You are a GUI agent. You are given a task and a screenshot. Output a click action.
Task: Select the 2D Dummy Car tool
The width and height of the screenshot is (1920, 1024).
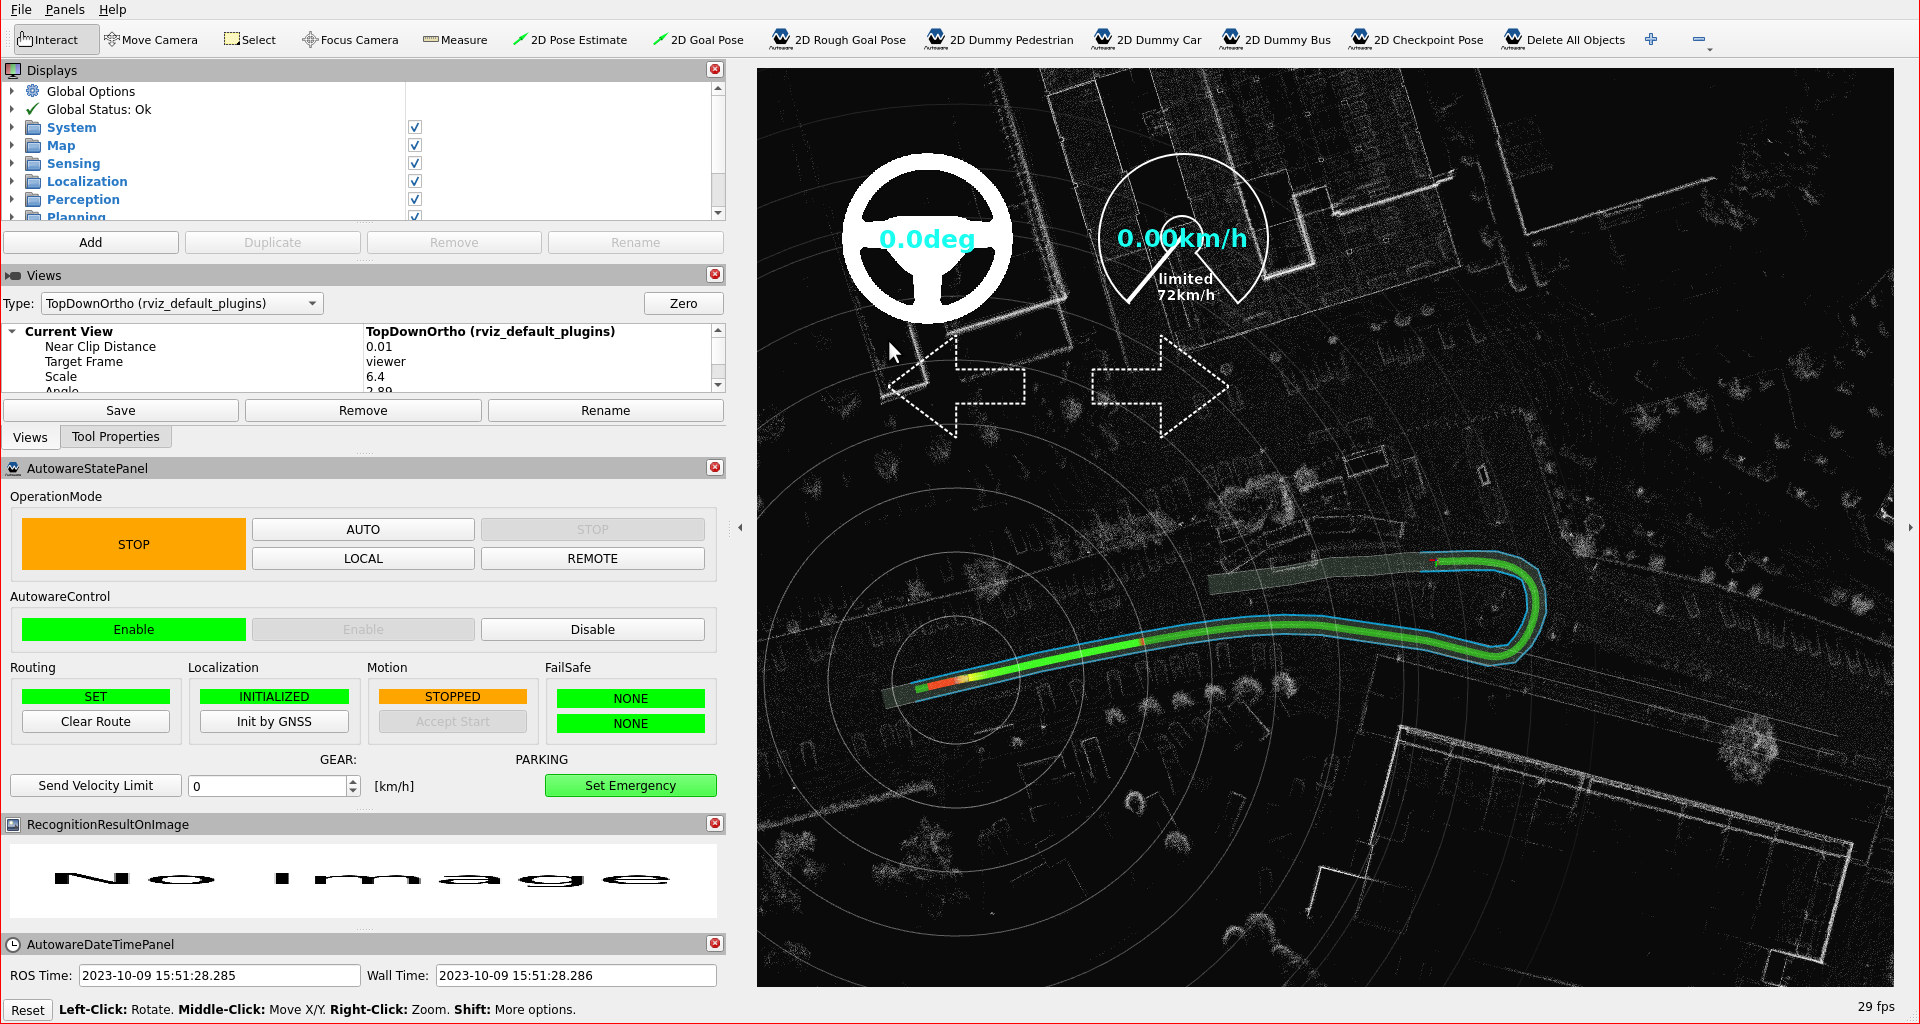[x=1147, y=40]
